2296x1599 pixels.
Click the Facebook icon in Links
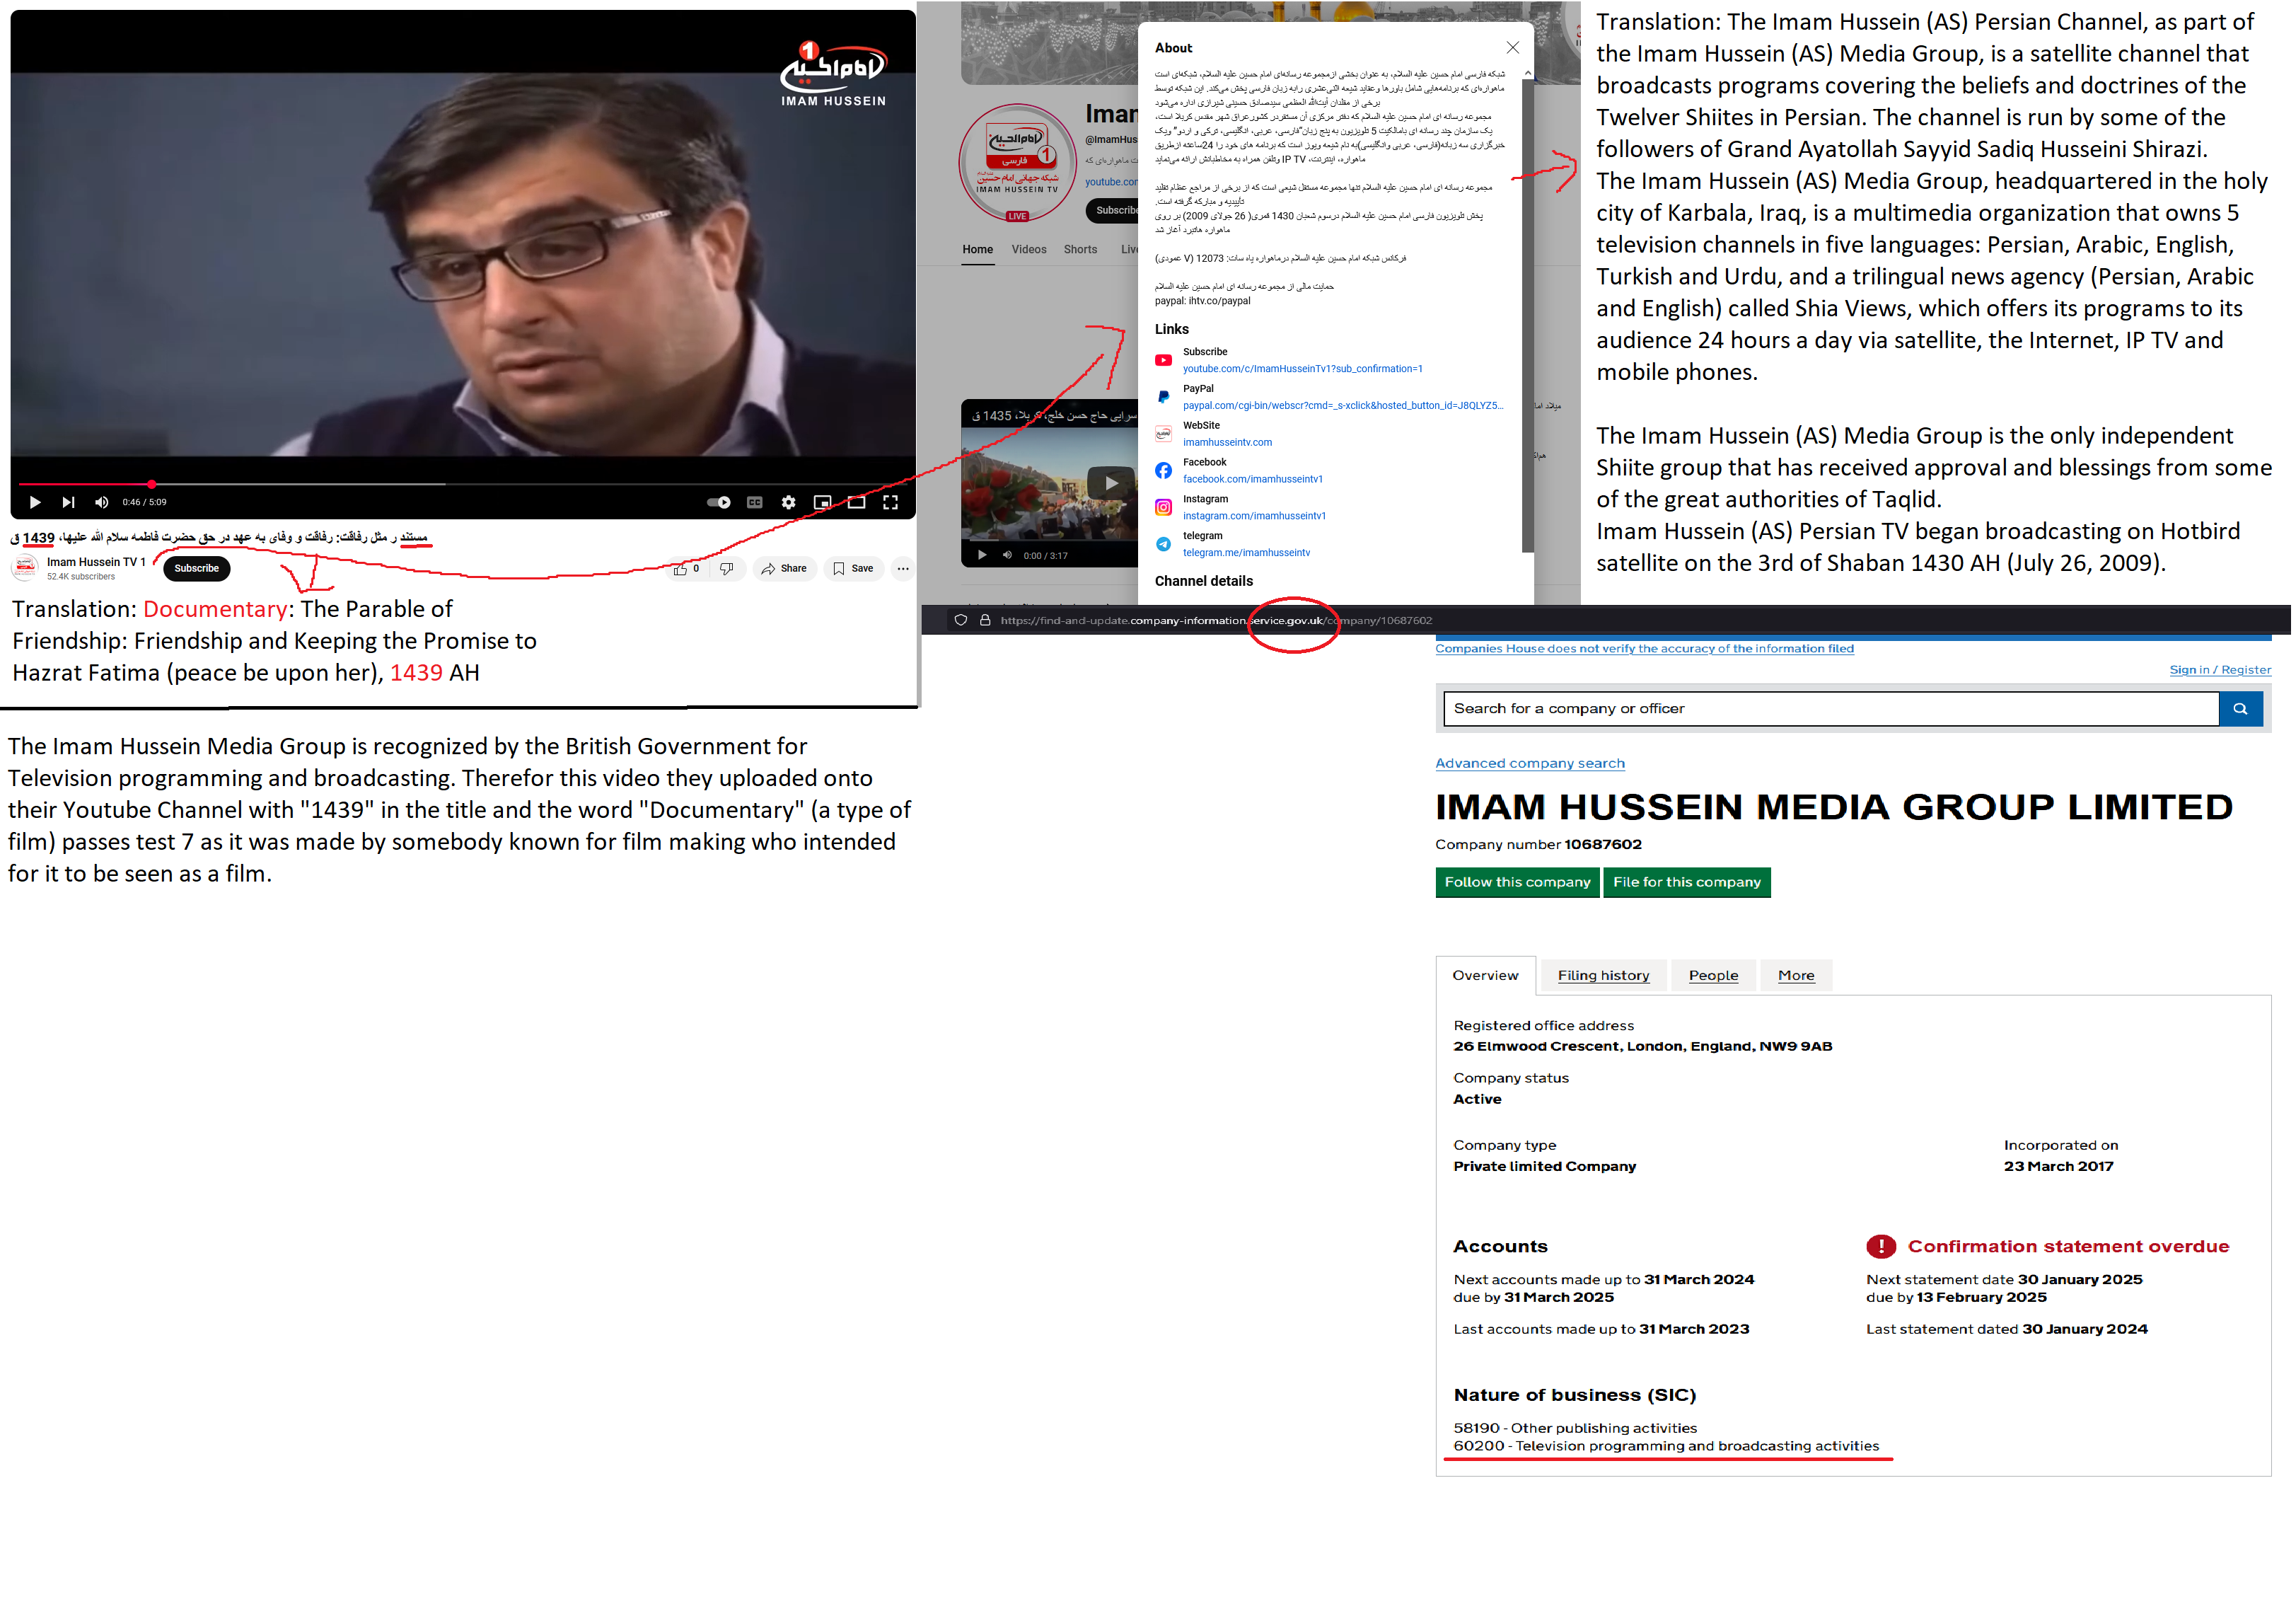coord(1164,471)
